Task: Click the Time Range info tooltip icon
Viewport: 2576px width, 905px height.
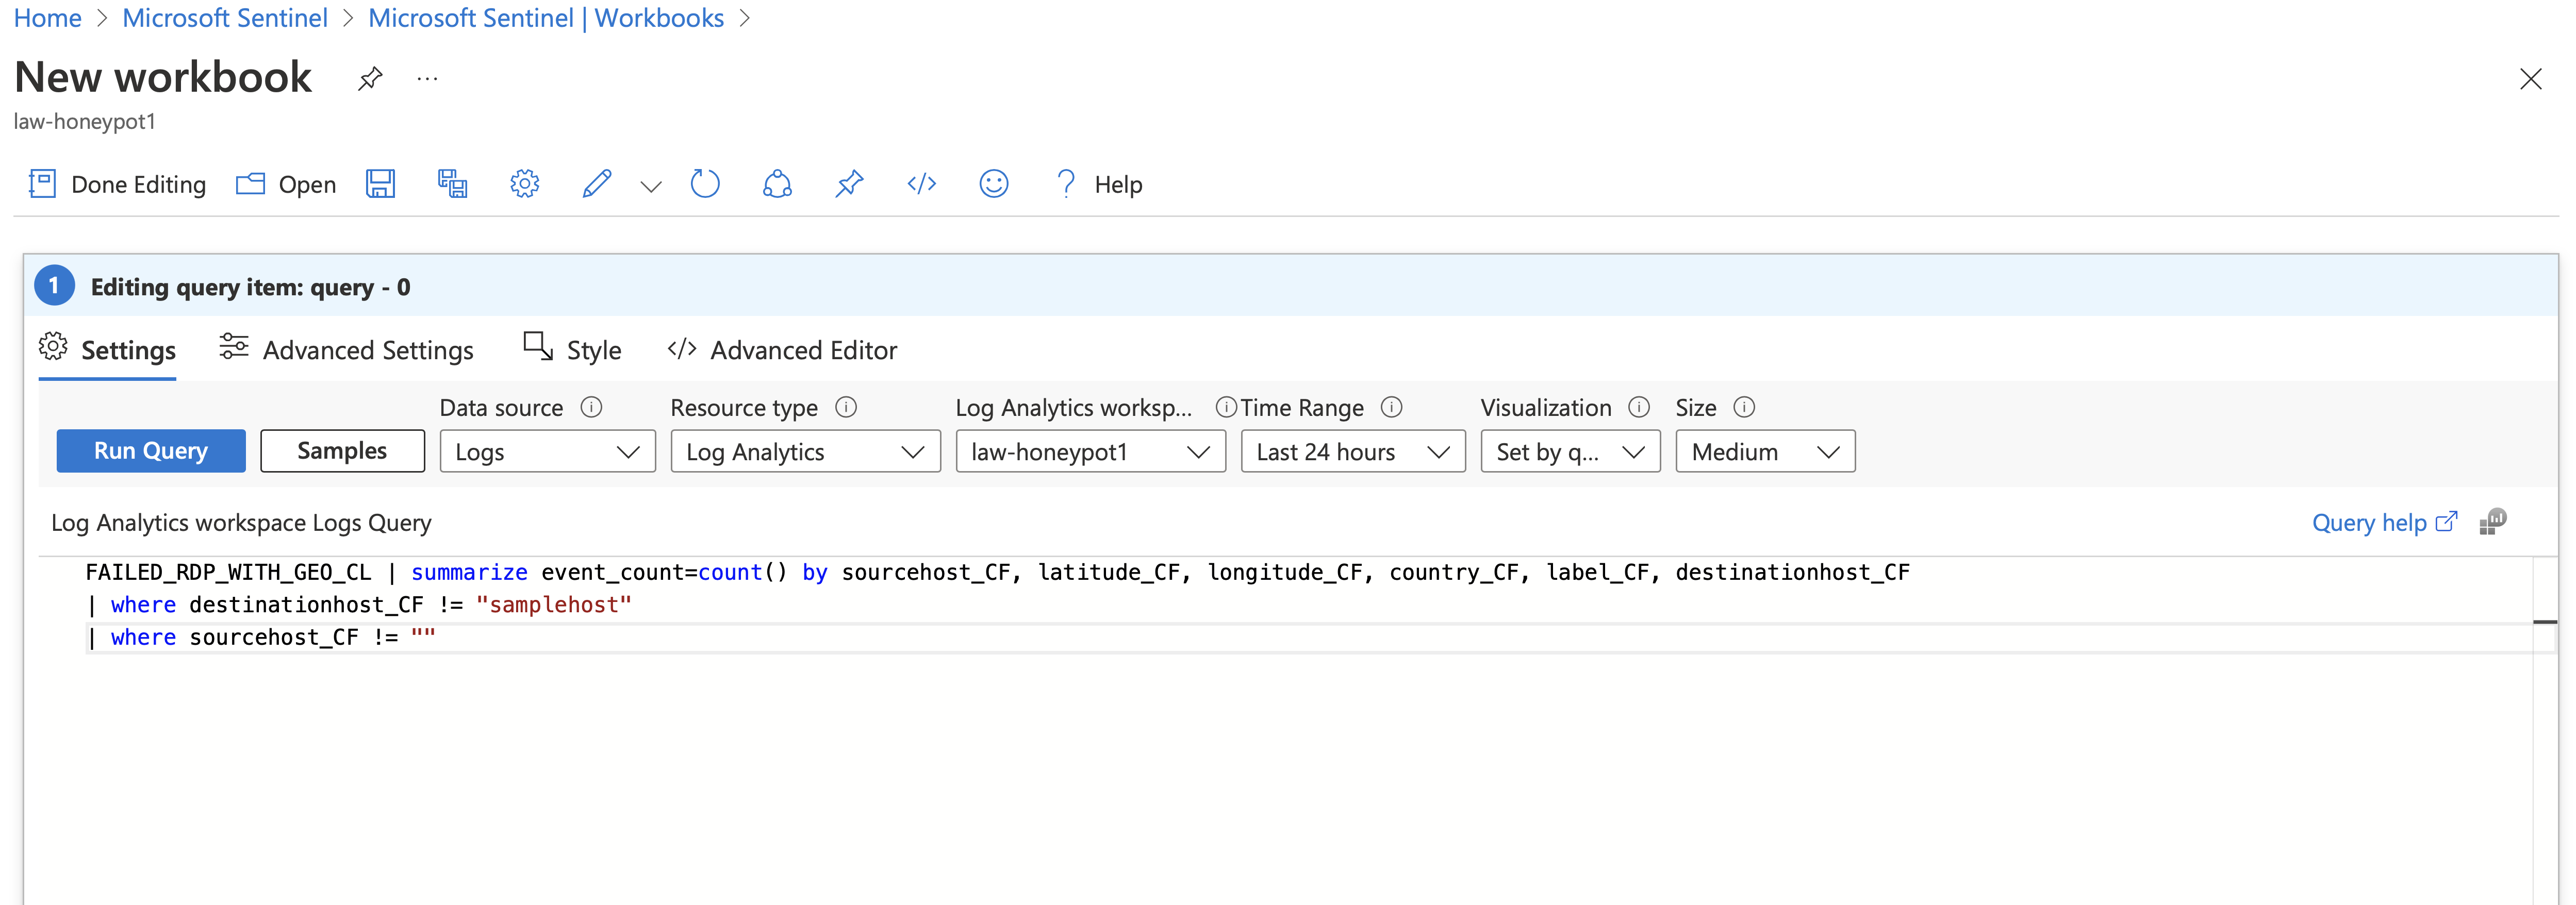Action: point(1391,408)
